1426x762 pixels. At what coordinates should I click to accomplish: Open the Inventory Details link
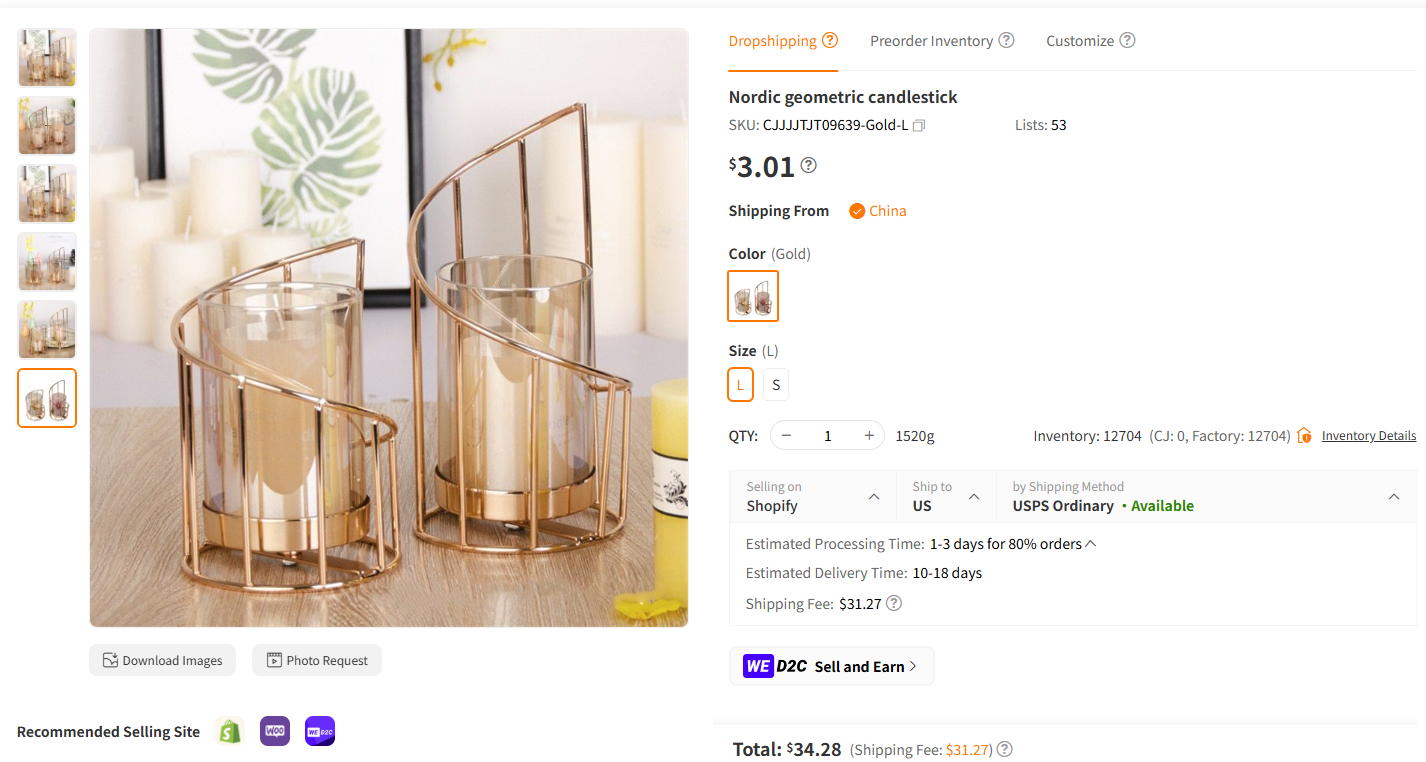tap(1368, 435)
